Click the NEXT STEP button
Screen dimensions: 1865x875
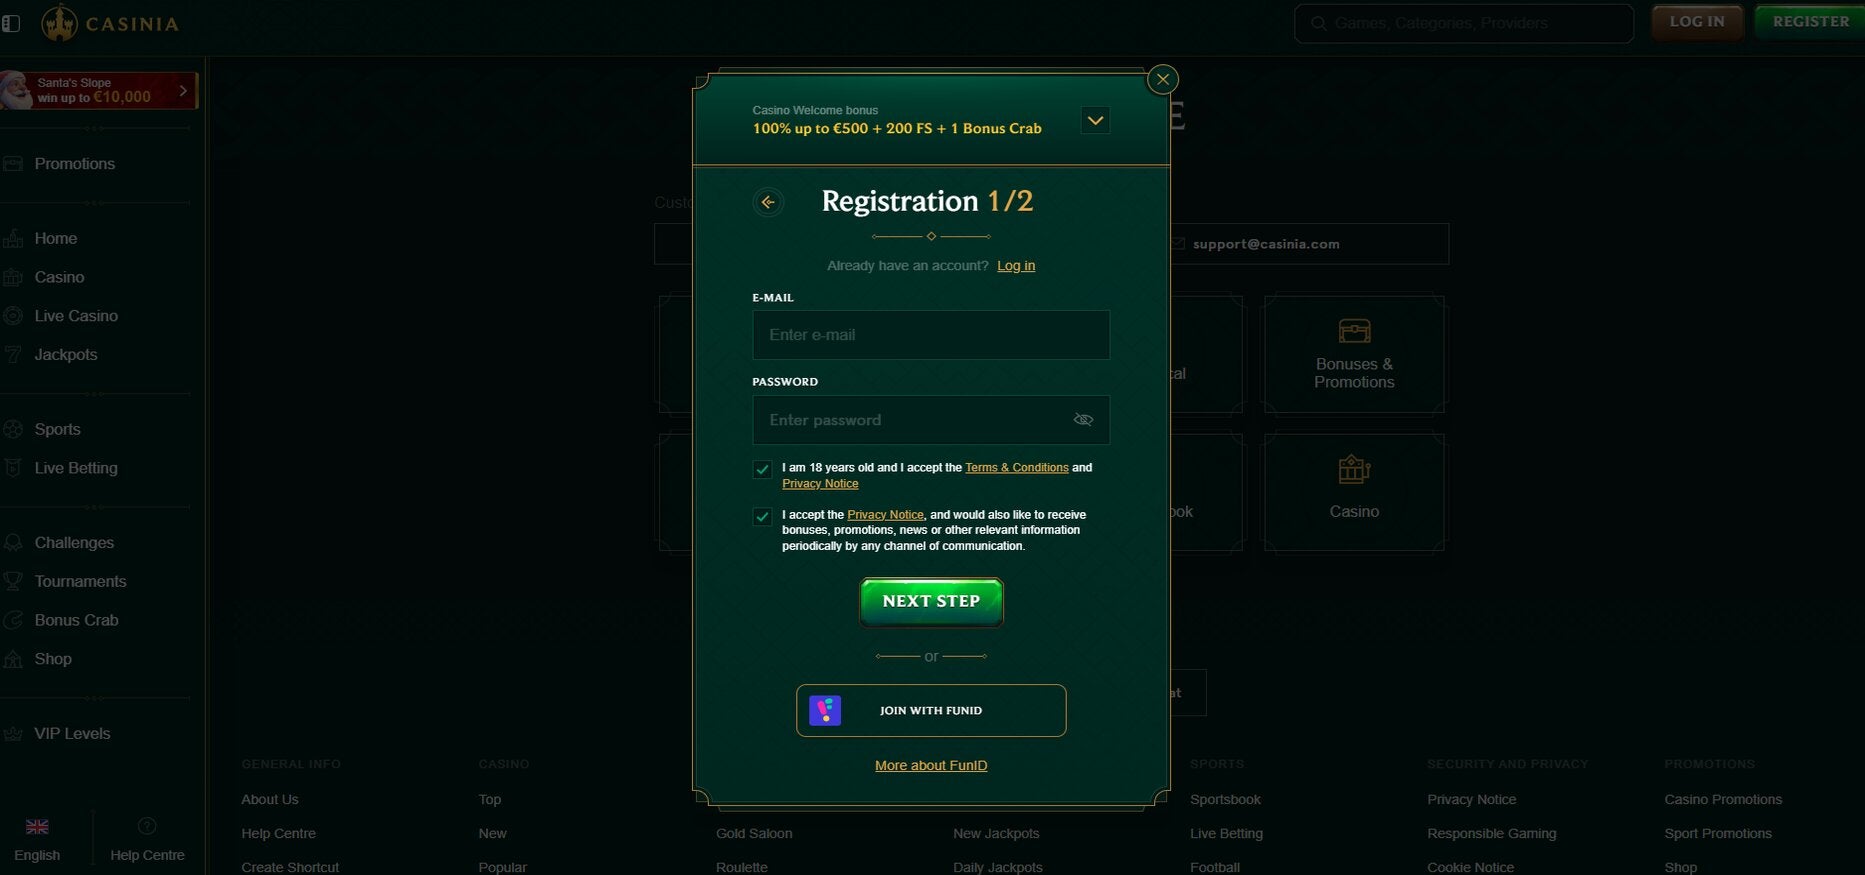coord(931,602)
